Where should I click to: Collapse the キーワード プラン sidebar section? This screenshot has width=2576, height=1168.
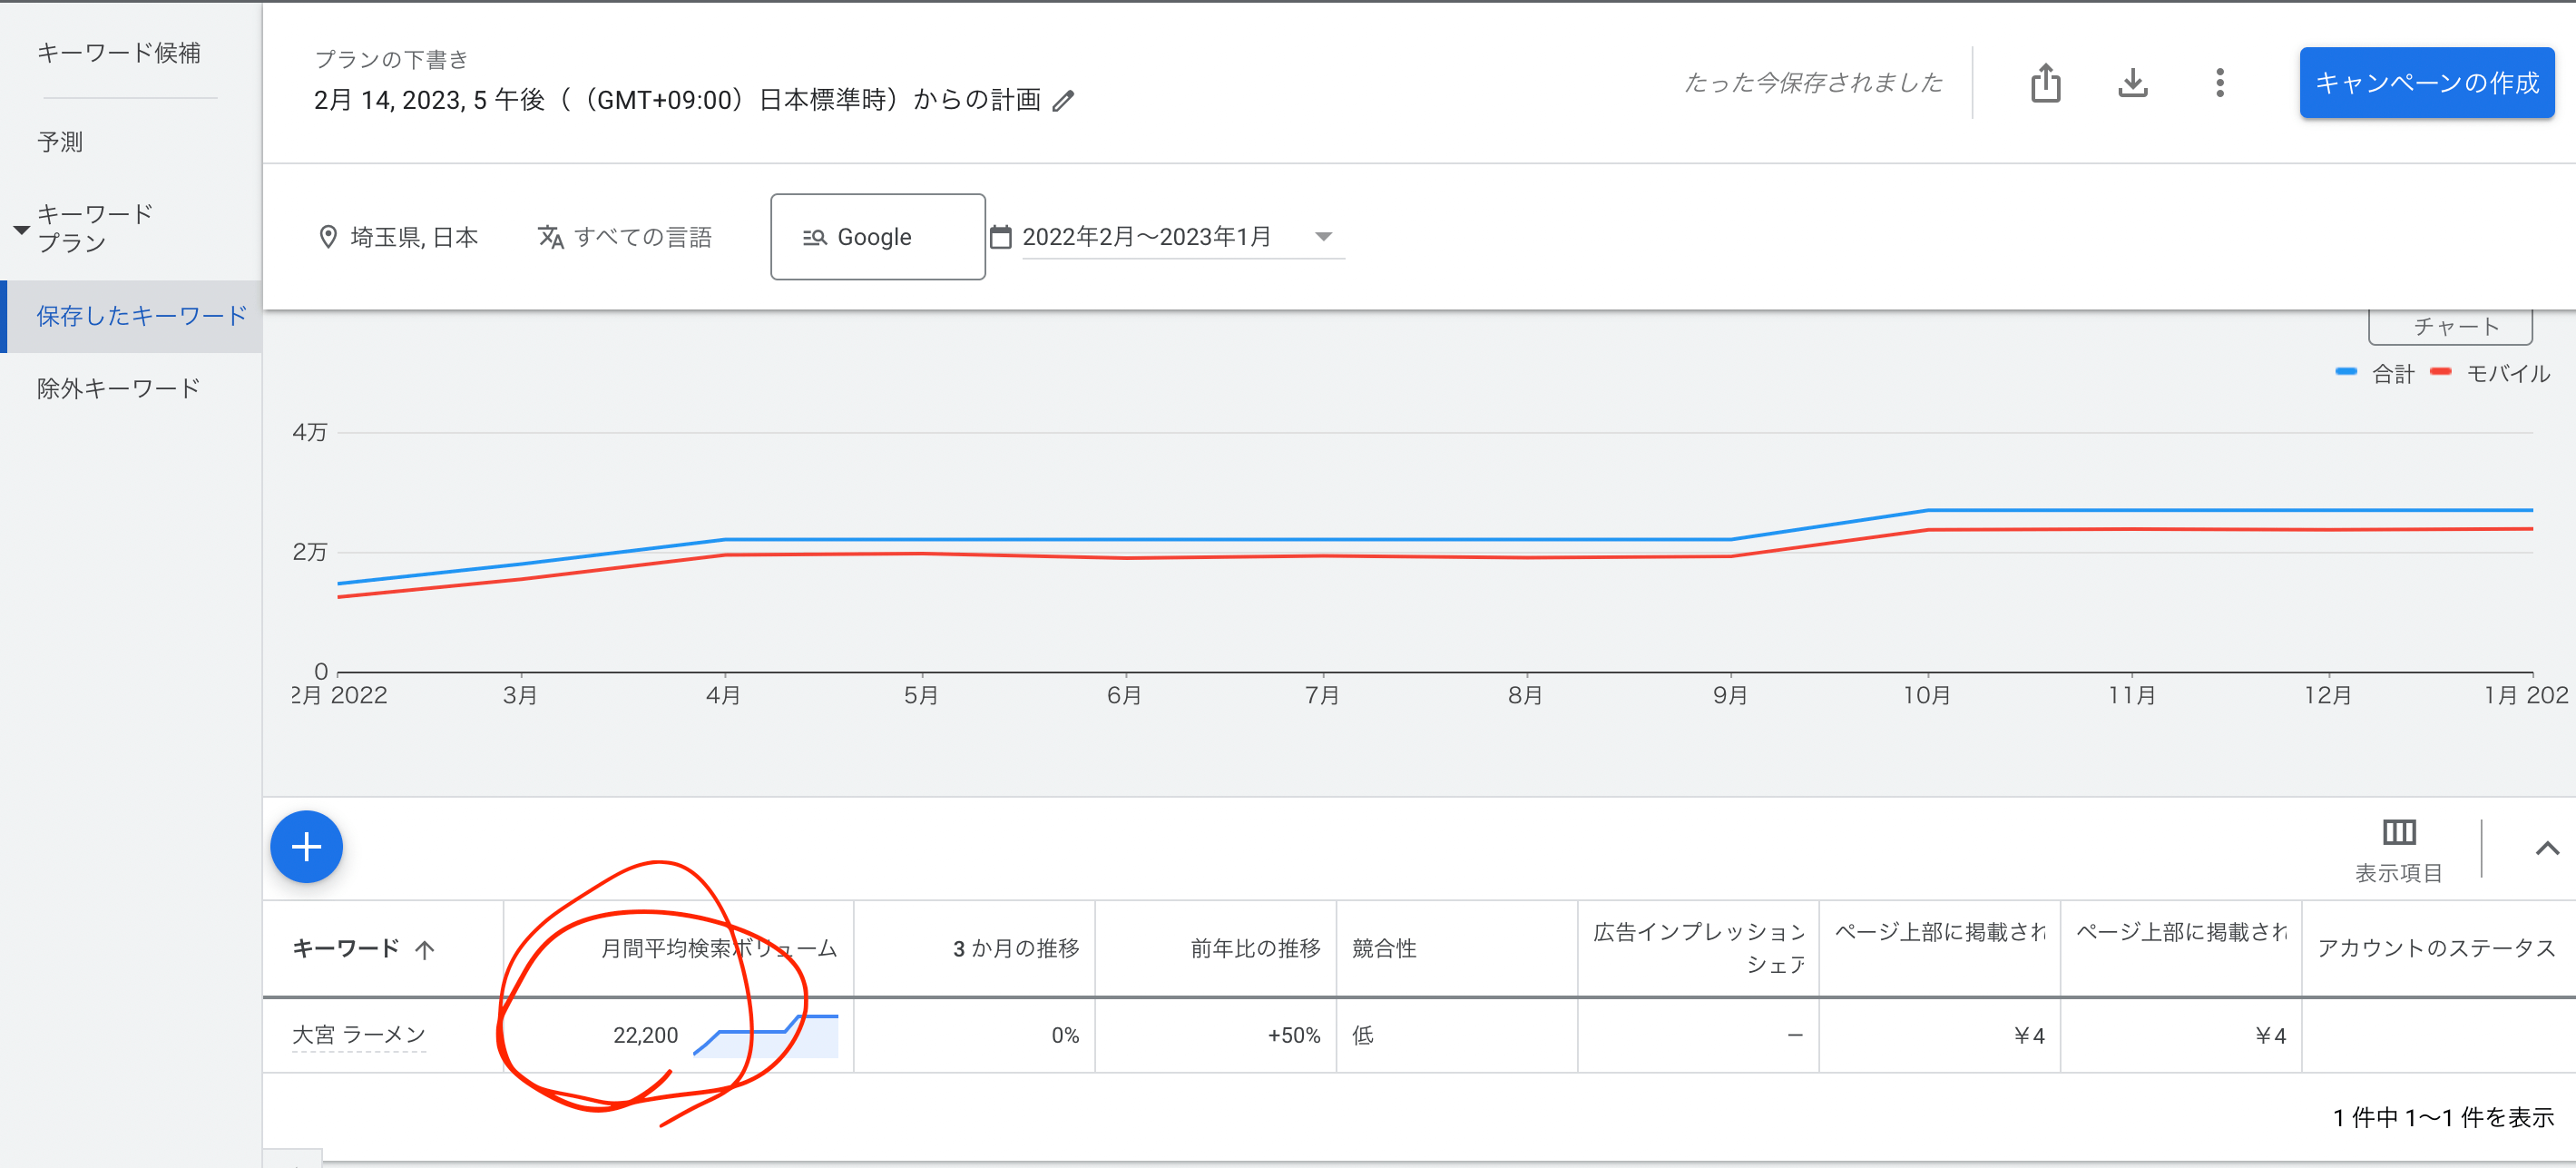tap(21, 229)
